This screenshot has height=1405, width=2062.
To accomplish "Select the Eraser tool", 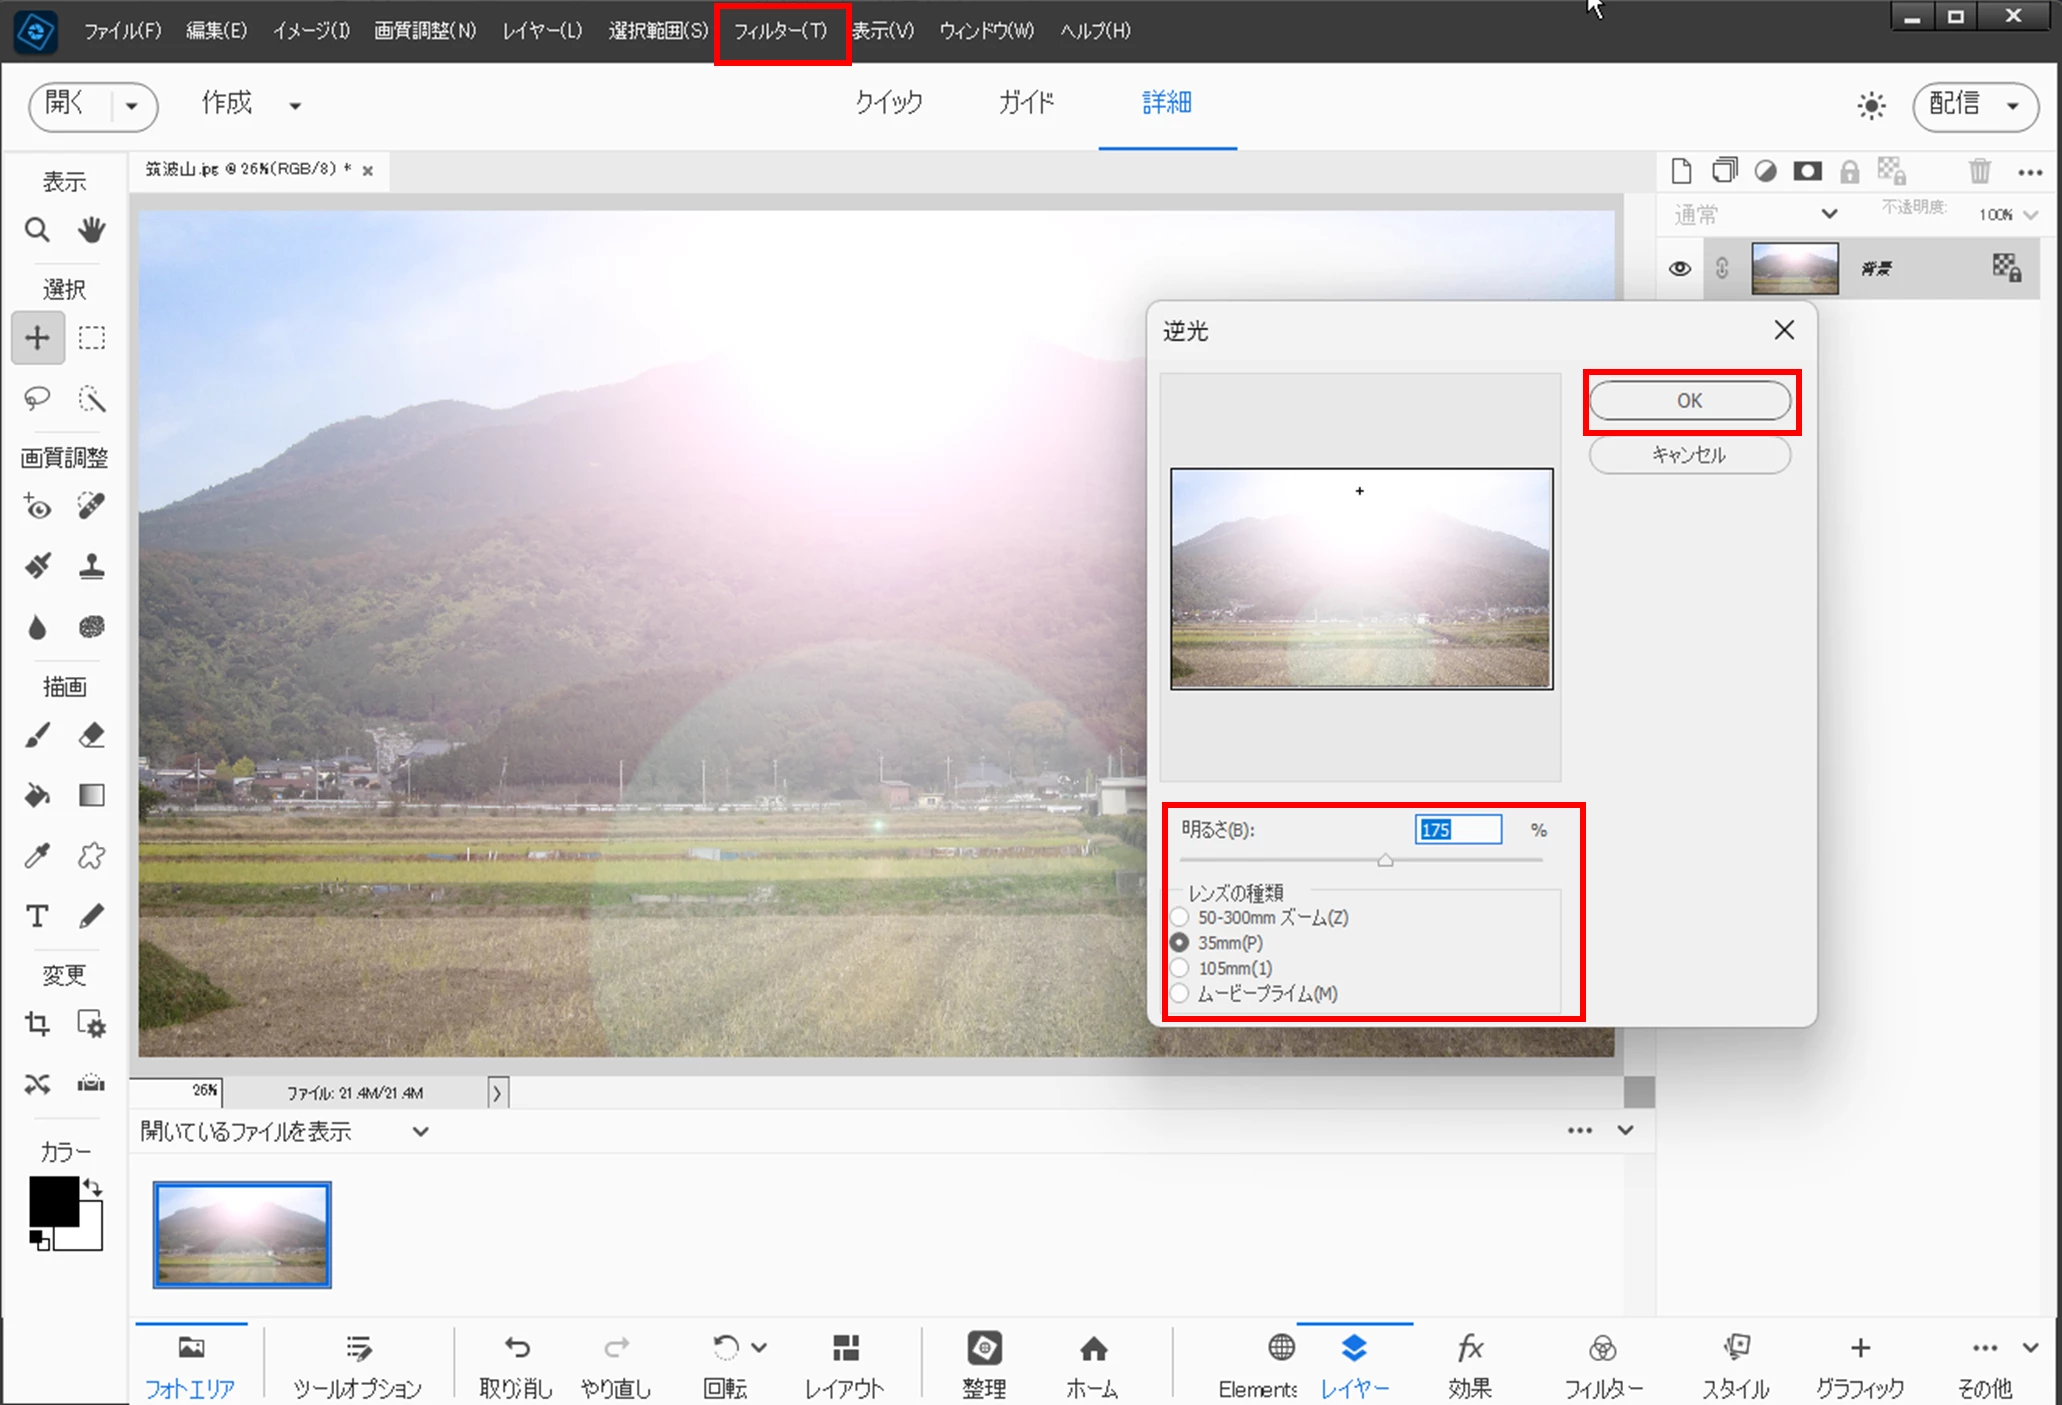I will coord(92,736).
